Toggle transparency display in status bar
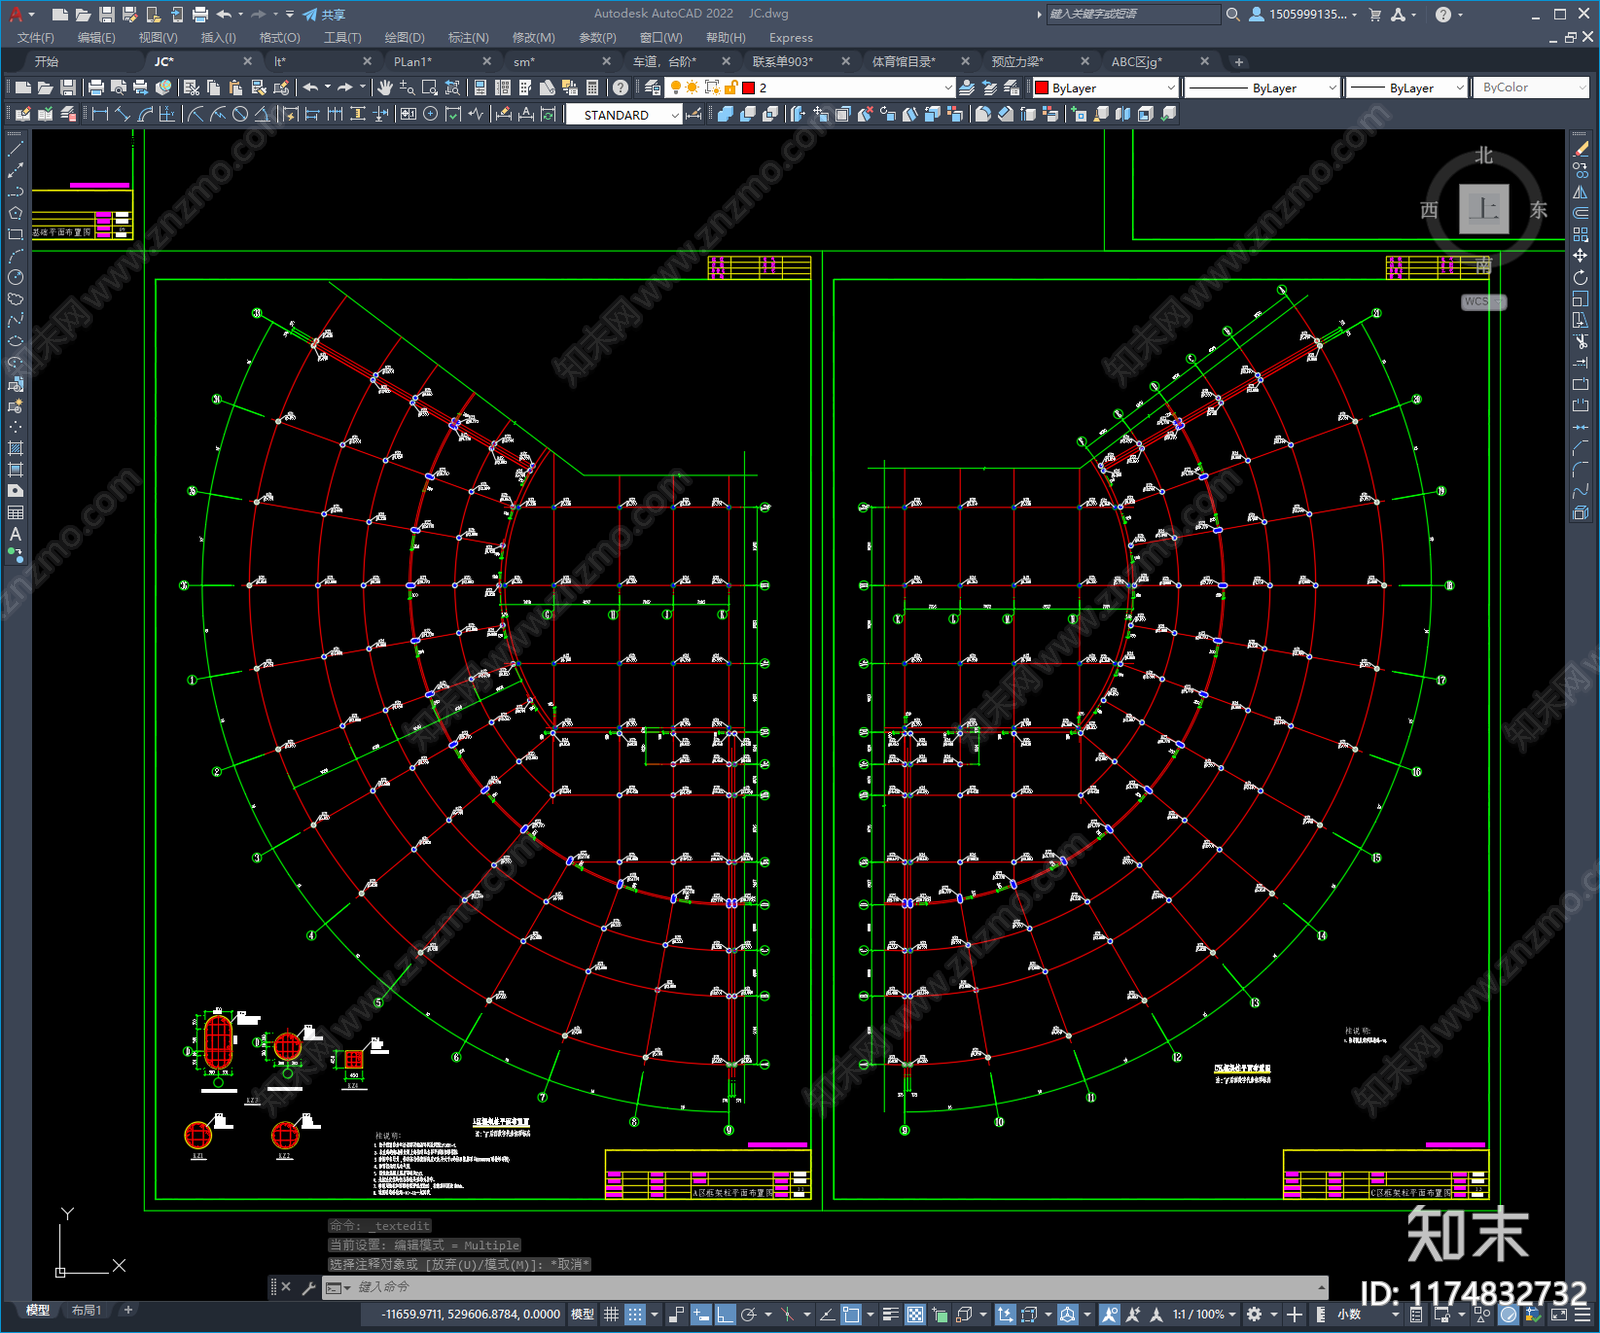1600x1333 pixels. coord(915,1314)
